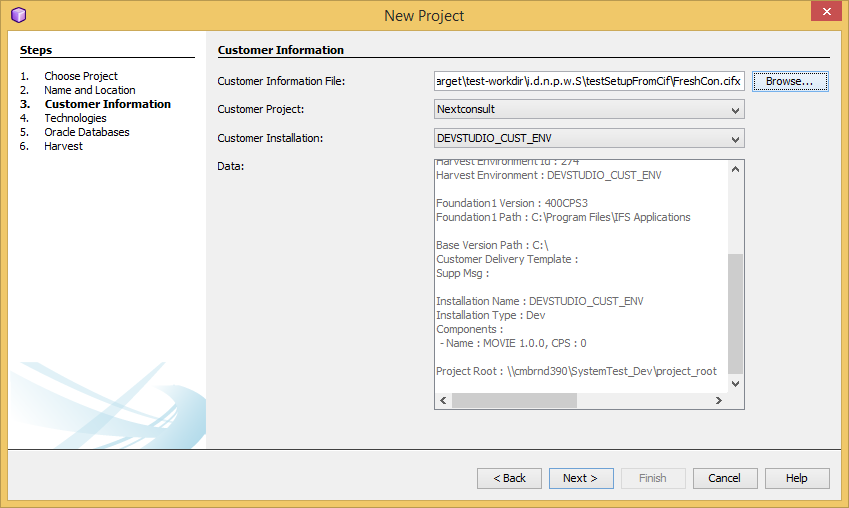The image size is (849, 508).
Task: Click the NetBeans cube icon in title bar
Action: pyautogui.click(x=18, y=15)
